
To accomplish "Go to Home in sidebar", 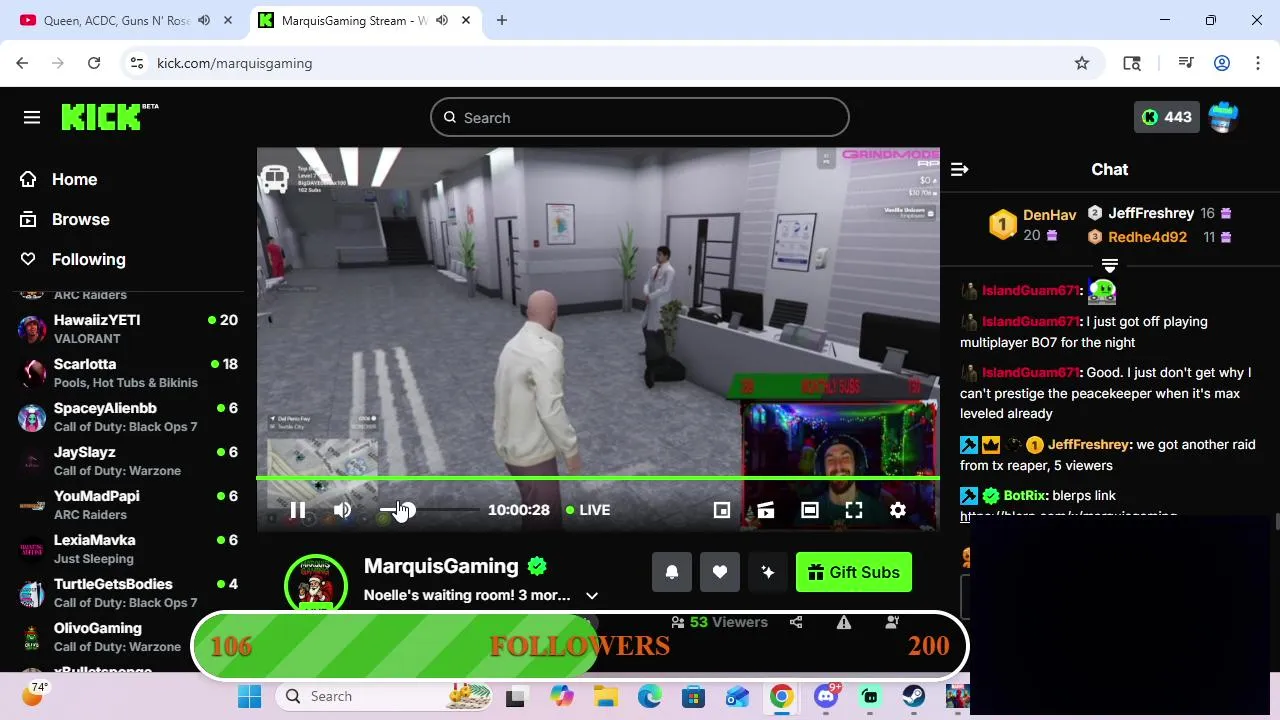I will click(x=59, y=179).
